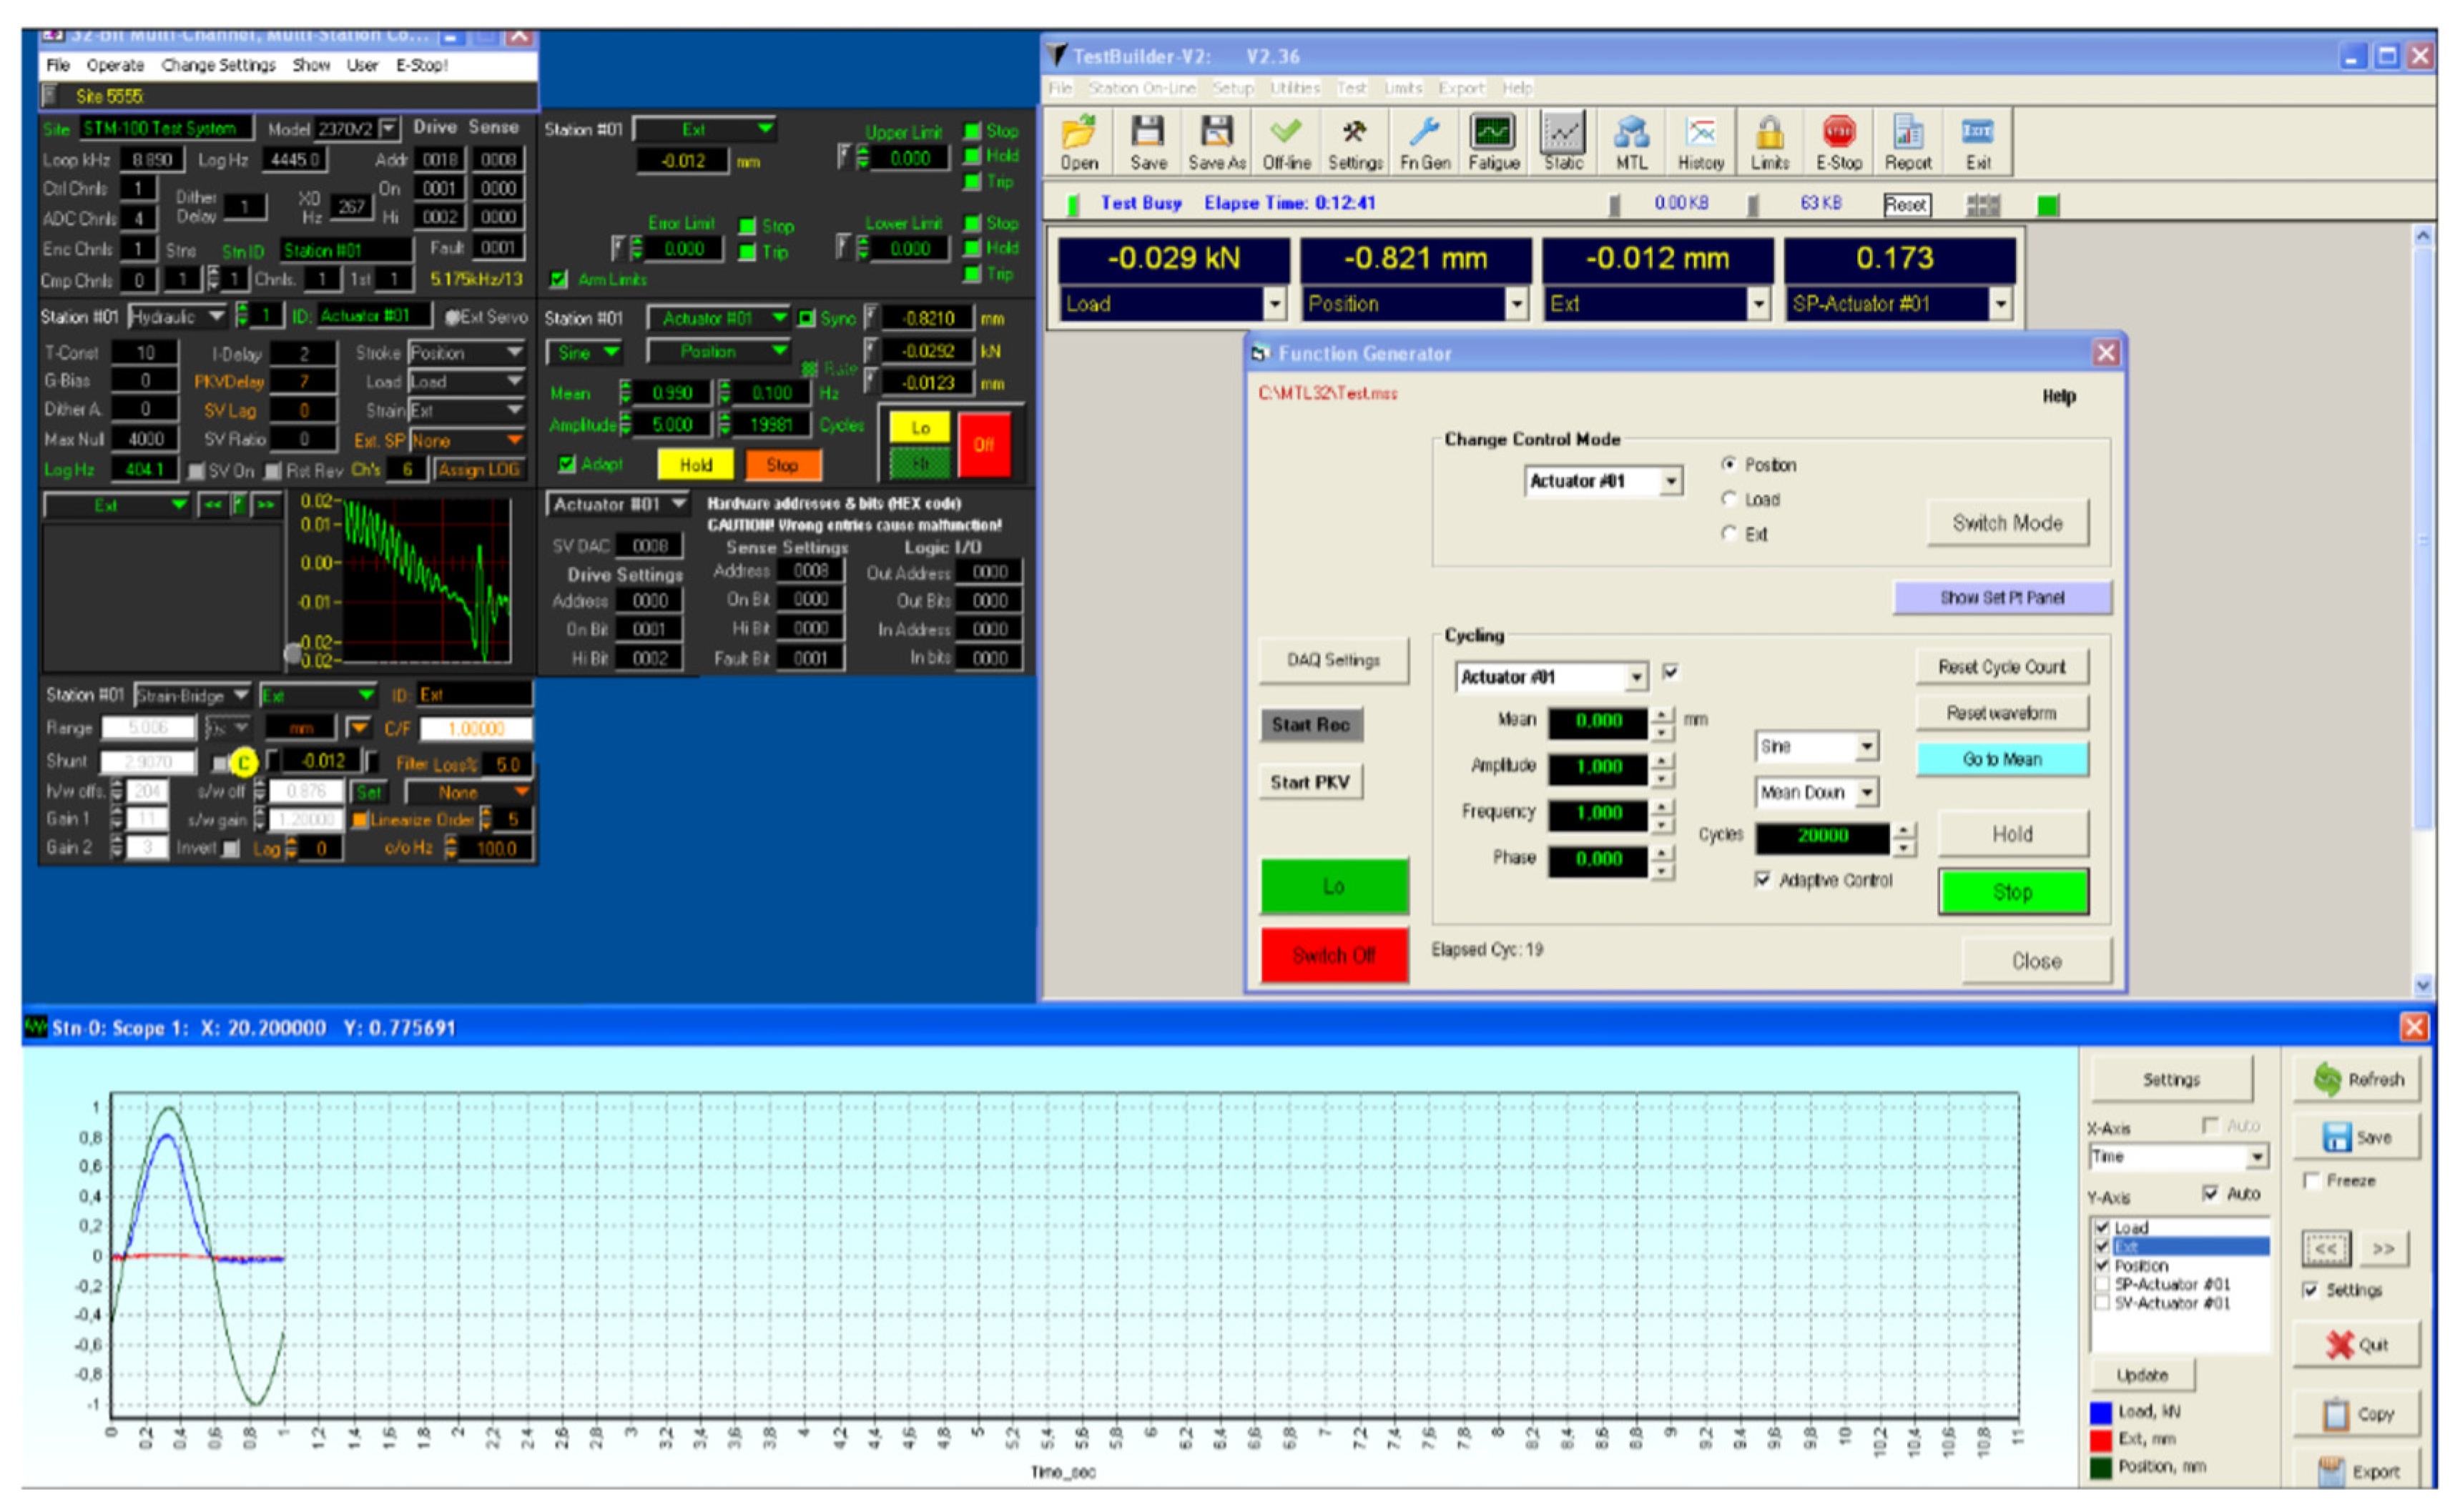Select the Load control mode radio
Image resolution: width=2455 pixels, height=1512 pixels.
point(1729,499)
